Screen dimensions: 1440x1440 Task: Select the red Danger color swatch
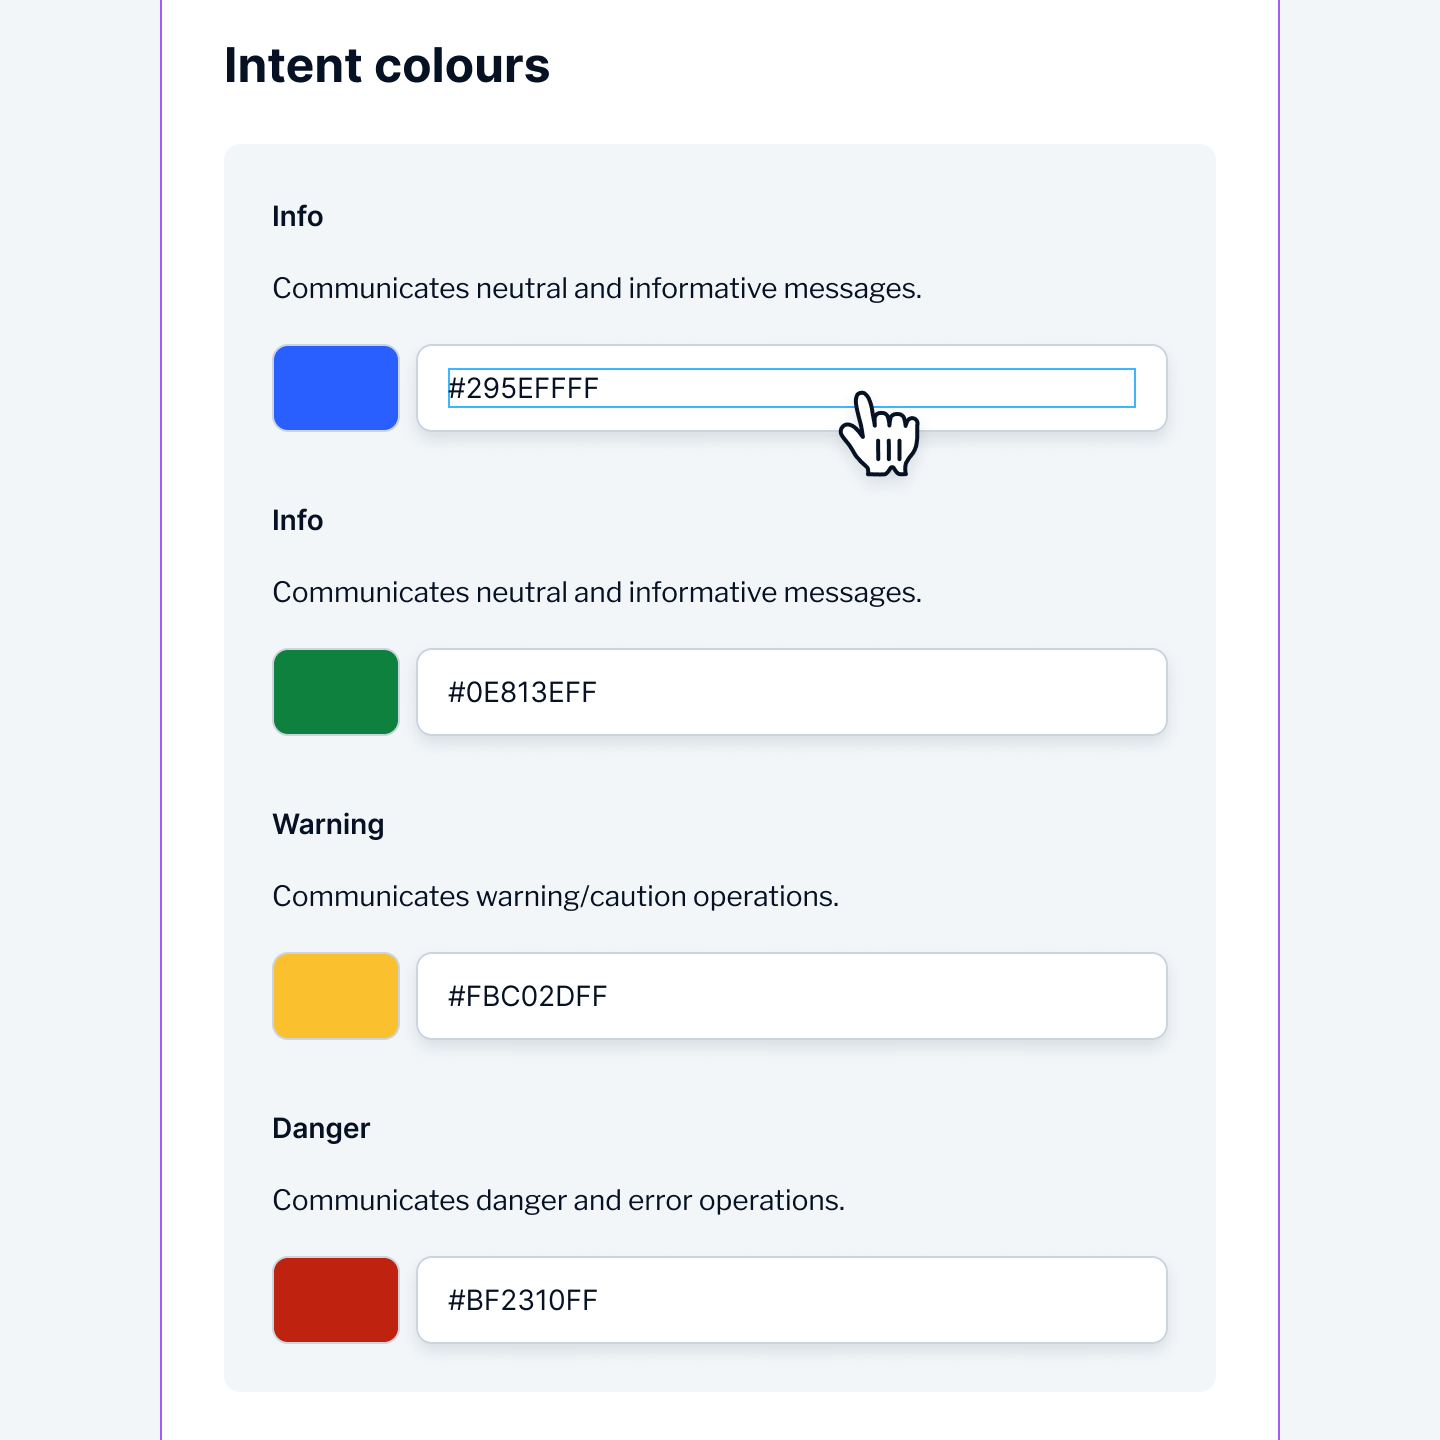point(335,1299)
